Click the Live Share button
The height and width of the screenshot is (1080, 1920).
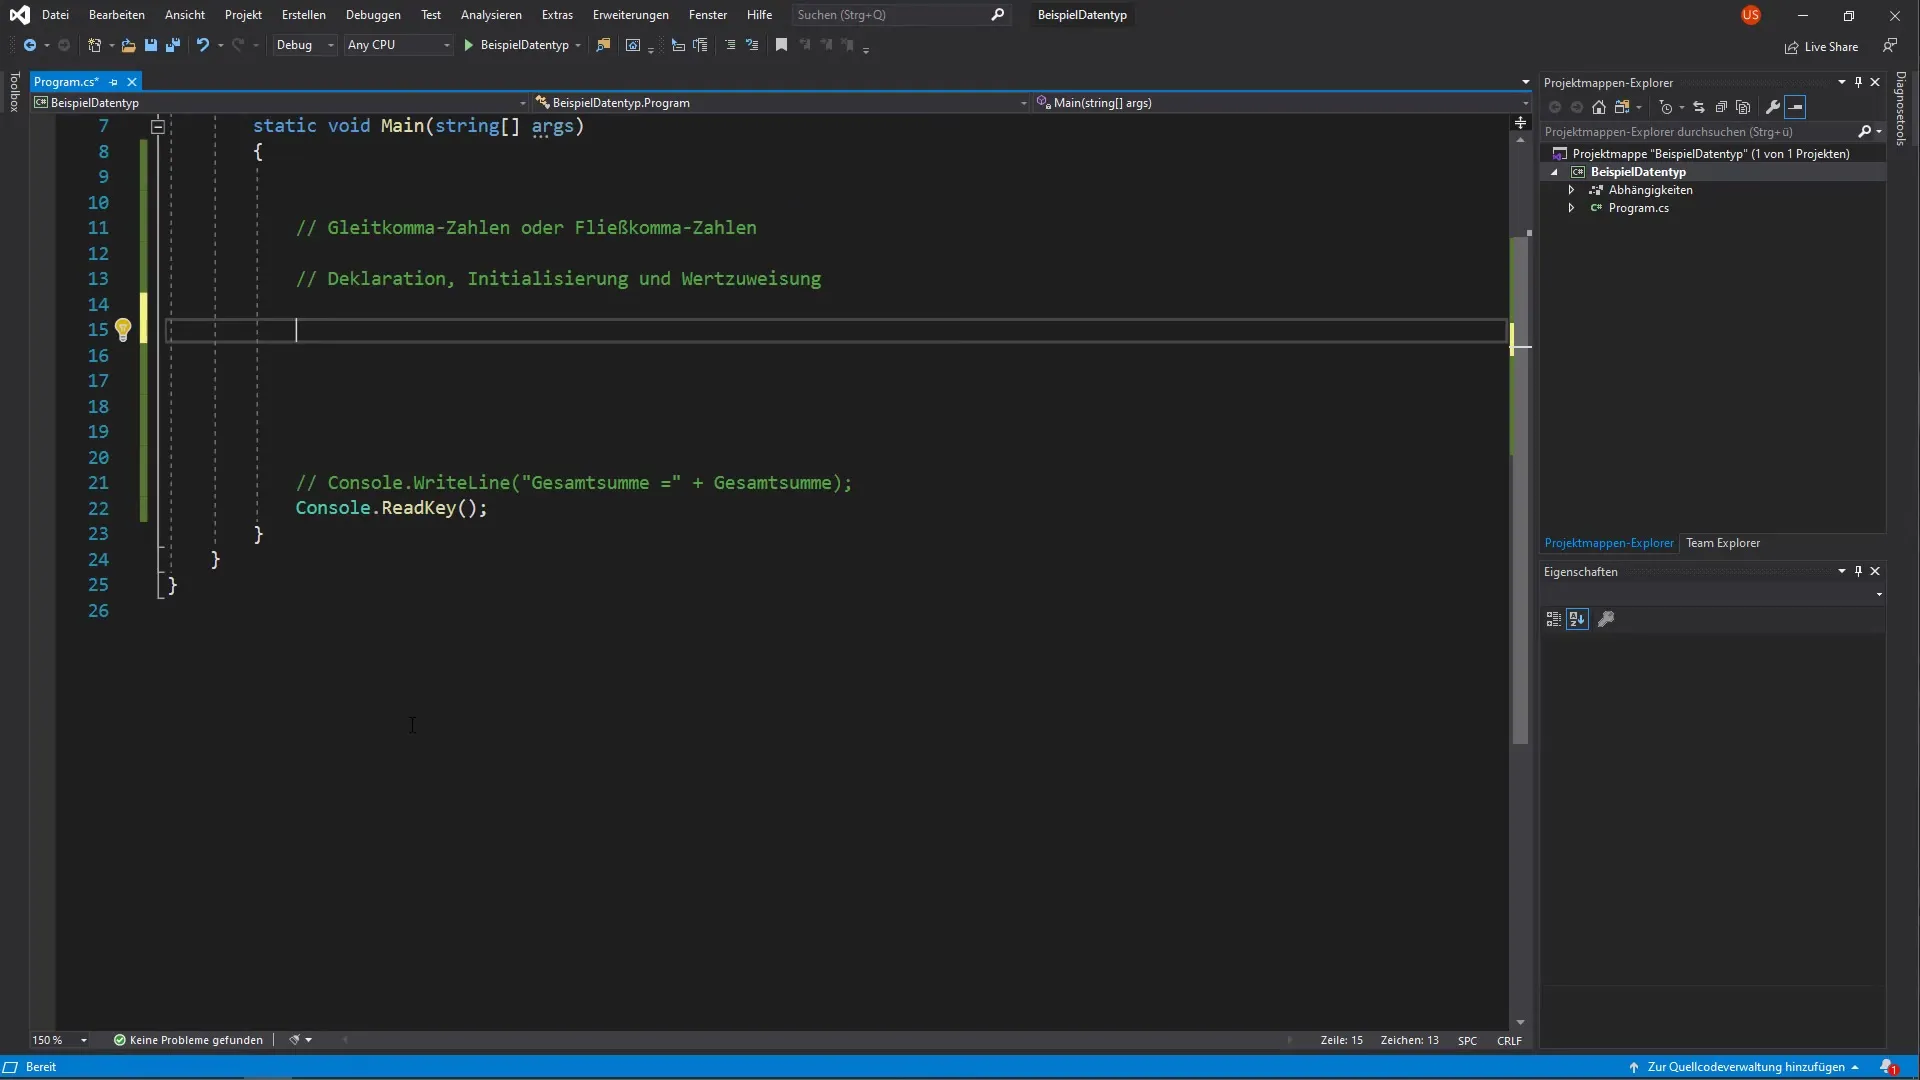tap(1822, 47)
